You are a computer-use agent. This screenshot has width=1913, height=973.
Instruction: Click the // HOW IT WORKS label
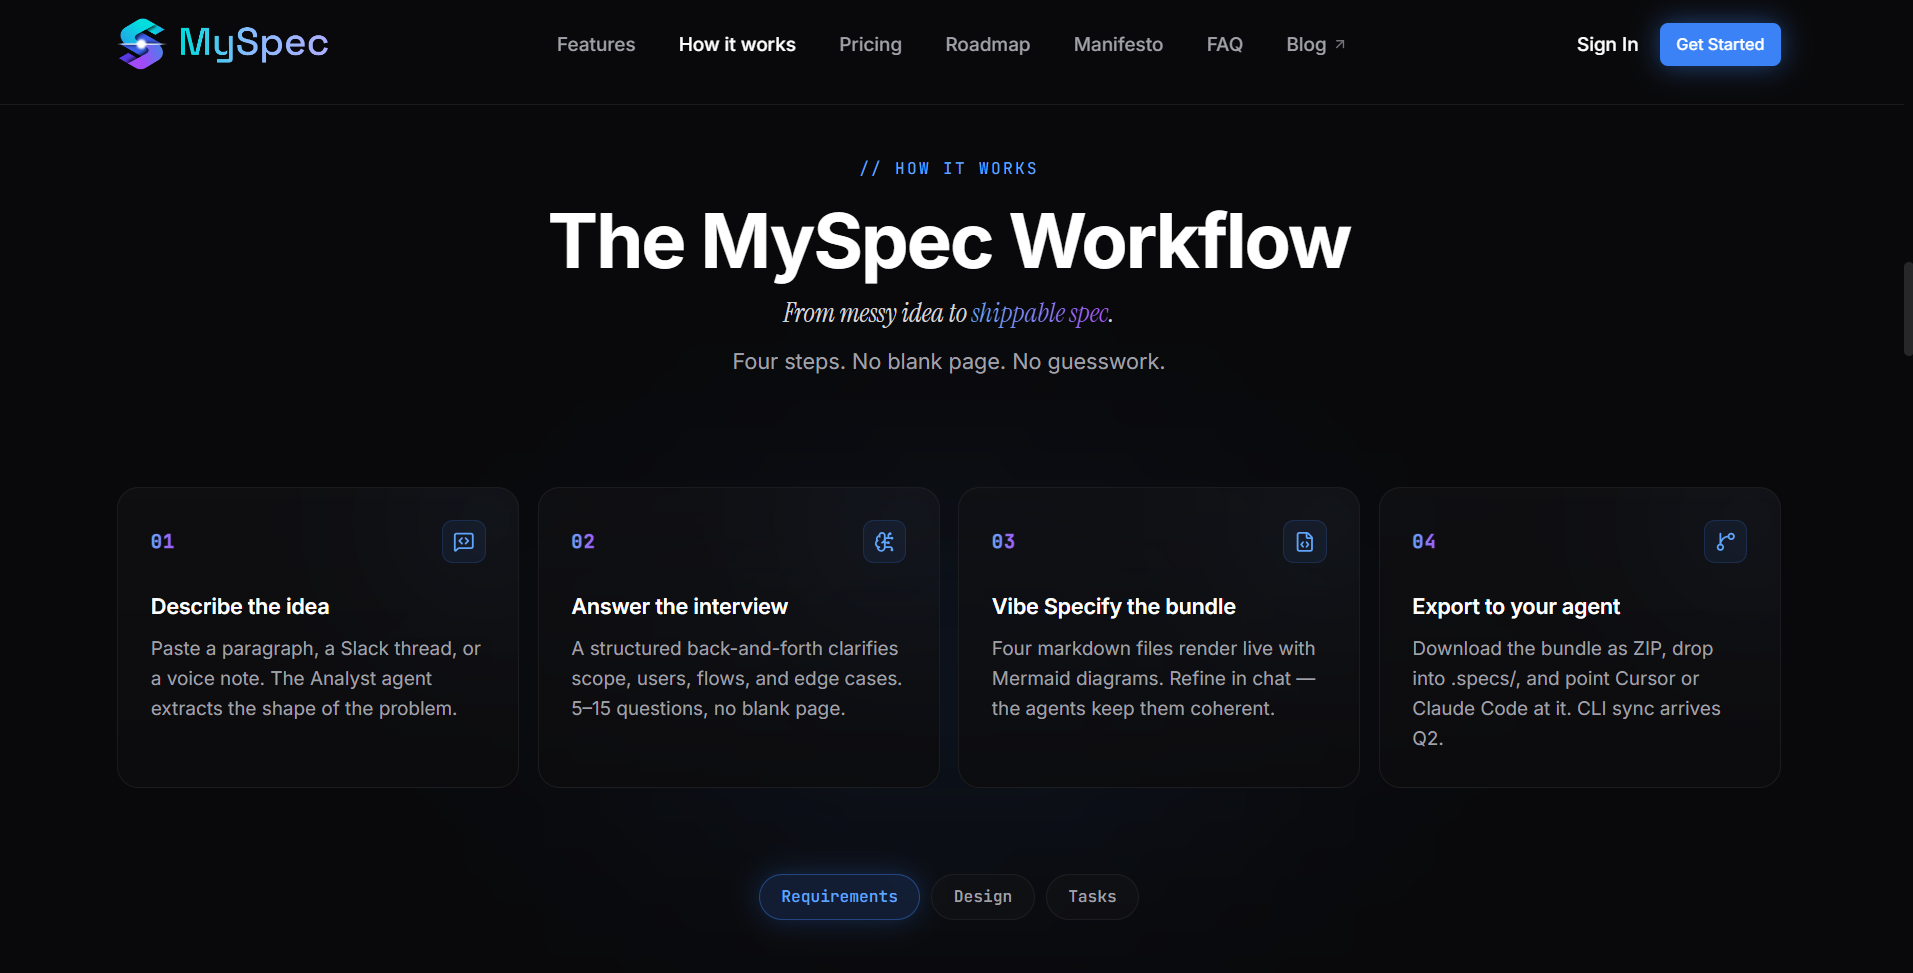948,168
